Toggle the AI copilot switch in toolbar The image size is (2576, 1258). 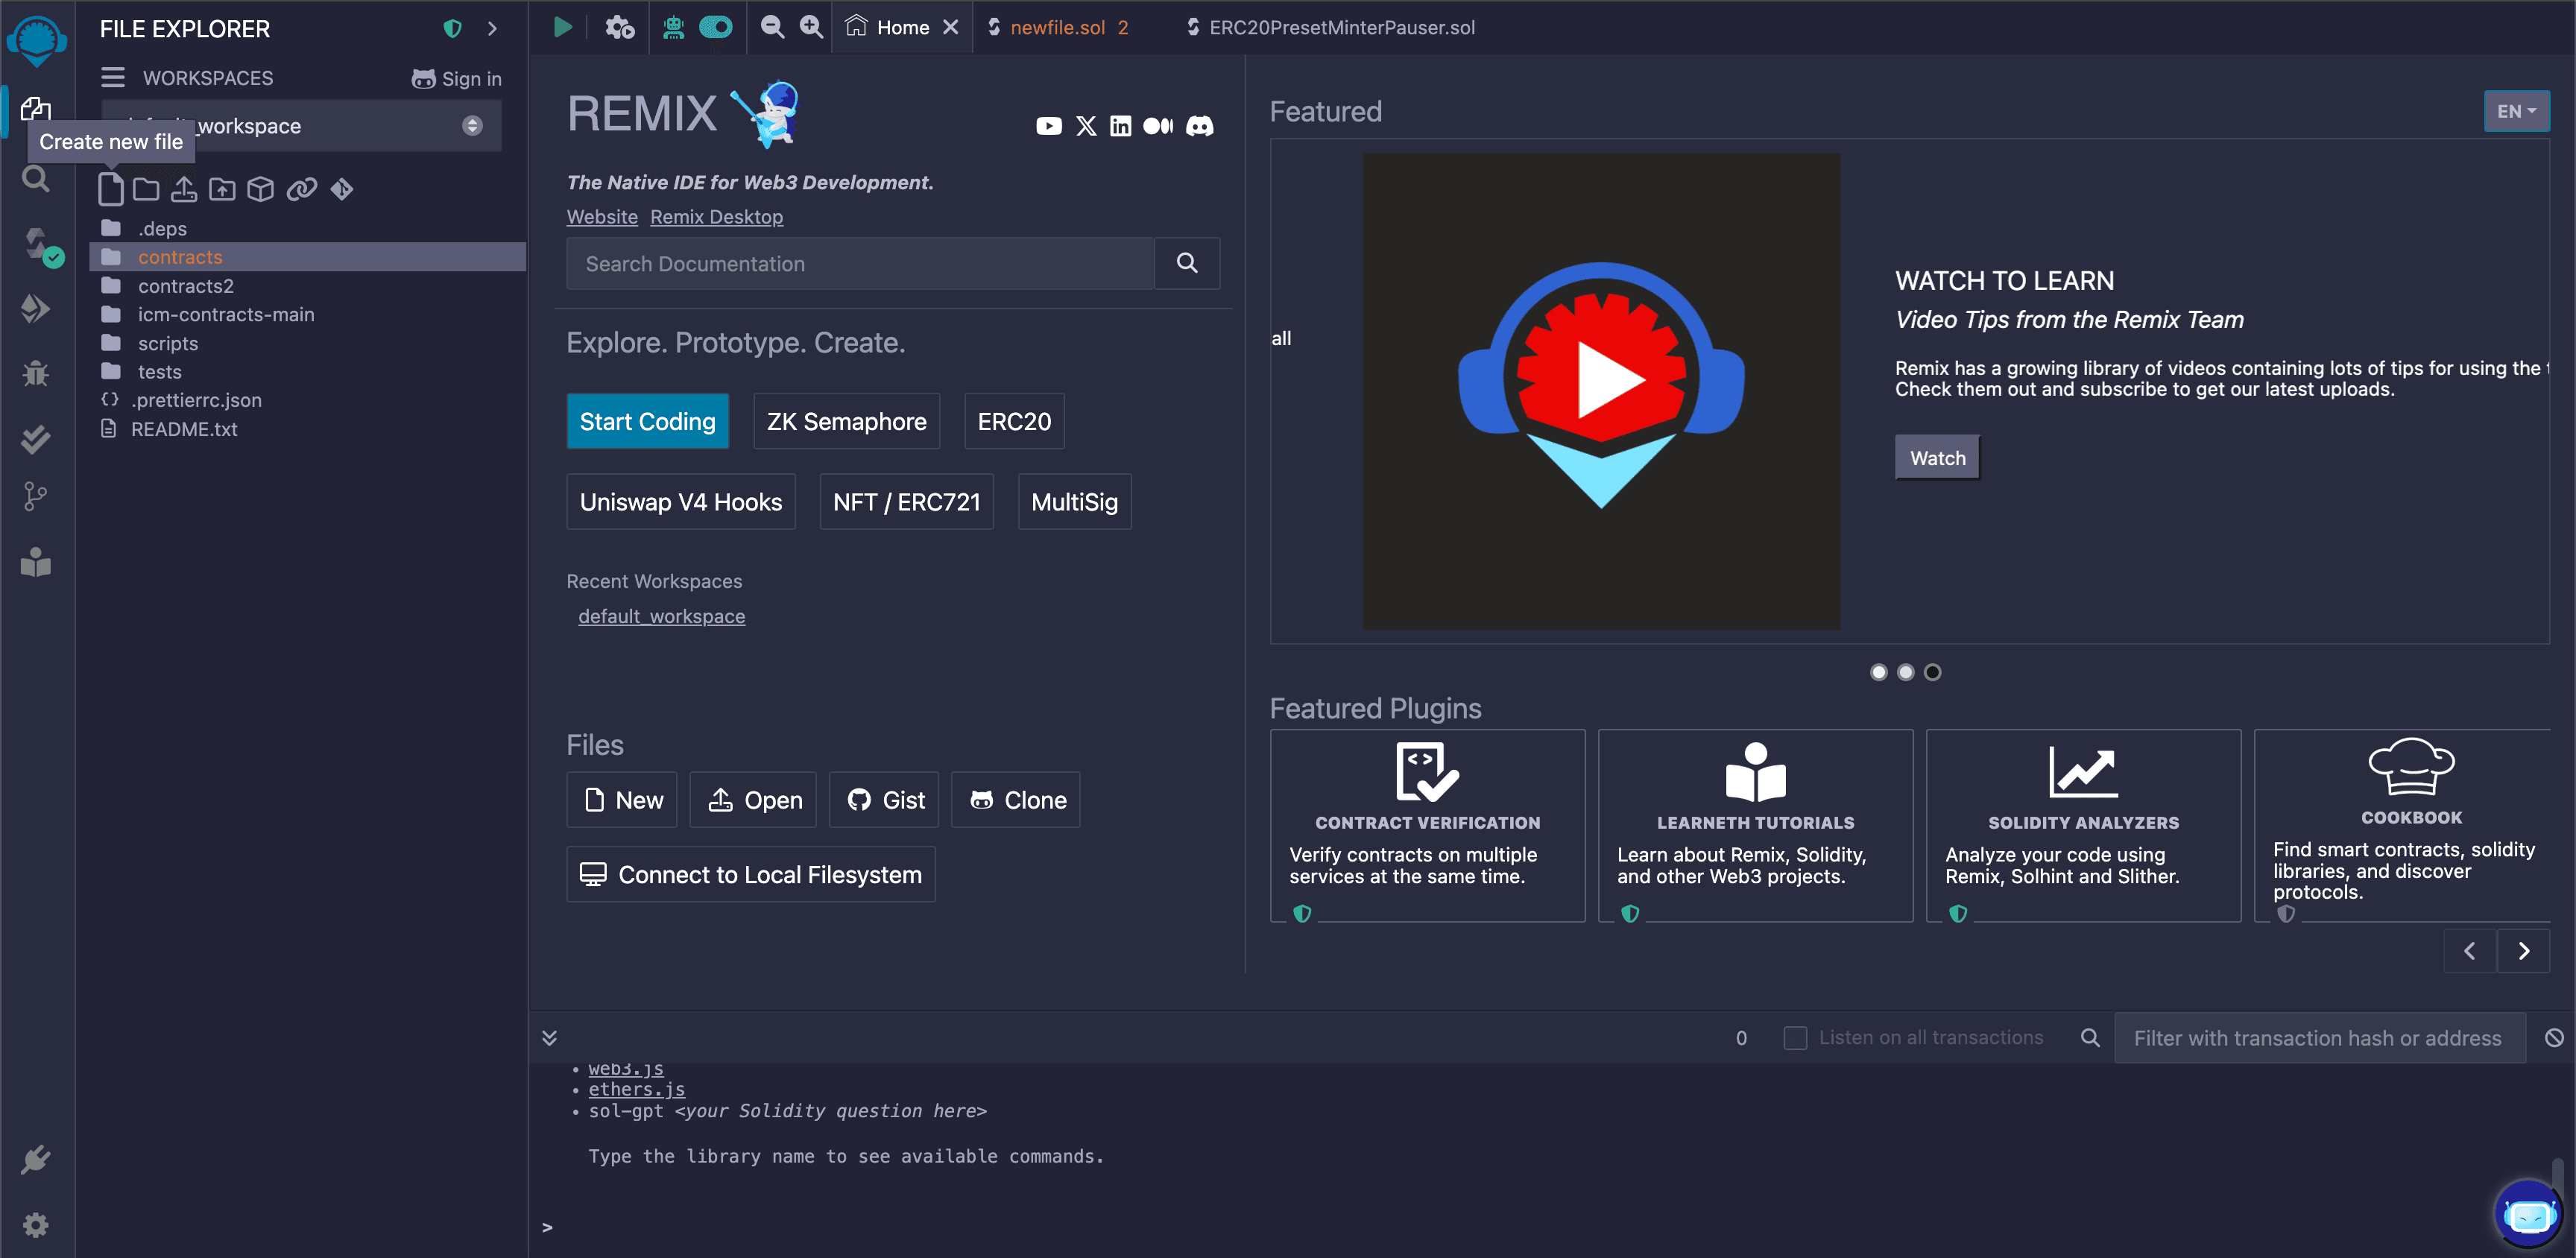tap(716, 27)
